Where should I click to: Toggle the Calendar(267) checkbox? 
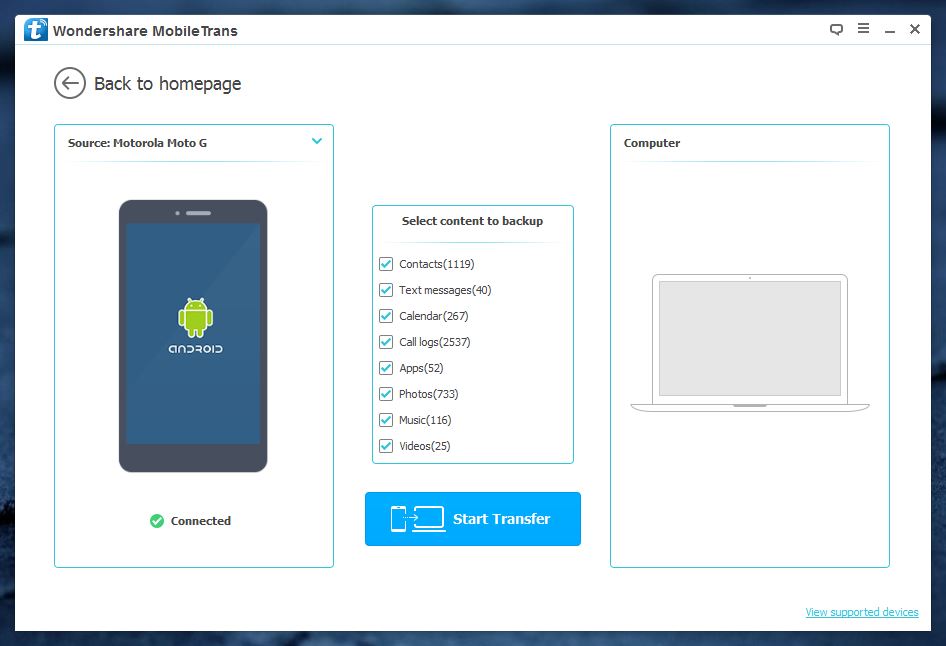coord(386,316)
